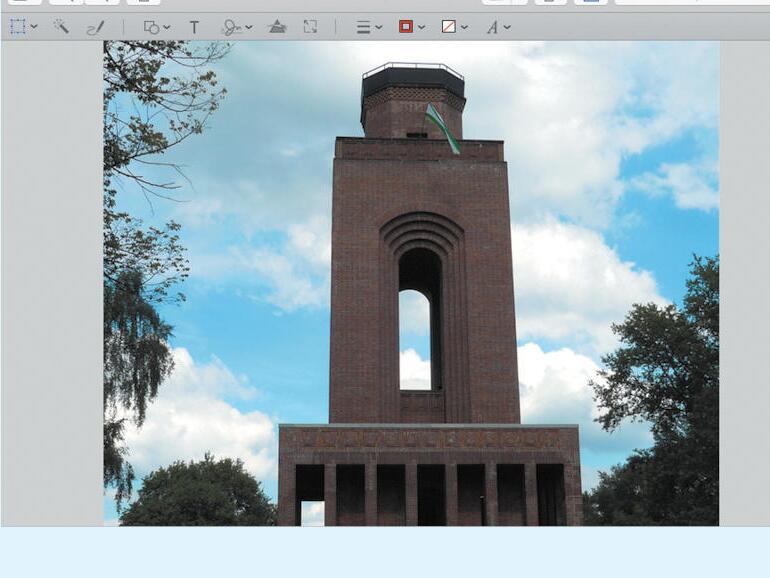Click the brick tower photo in the canvas
Image resolution: width=770 pixels, height=578 pixels.
pos(411,283)
